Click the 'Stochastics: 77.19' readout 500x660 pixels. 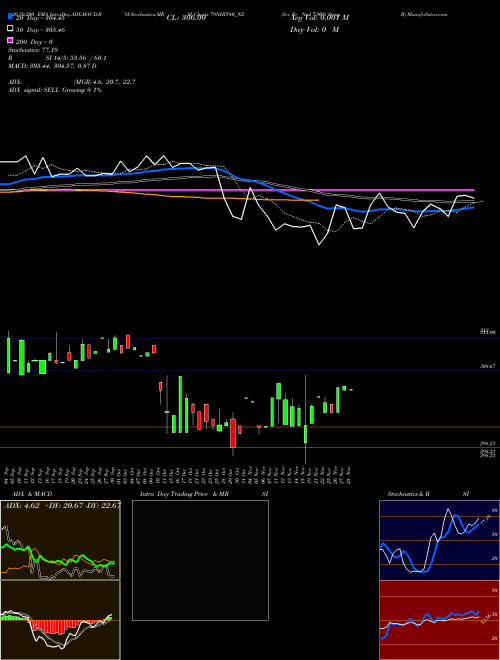[x=33, y=50]
